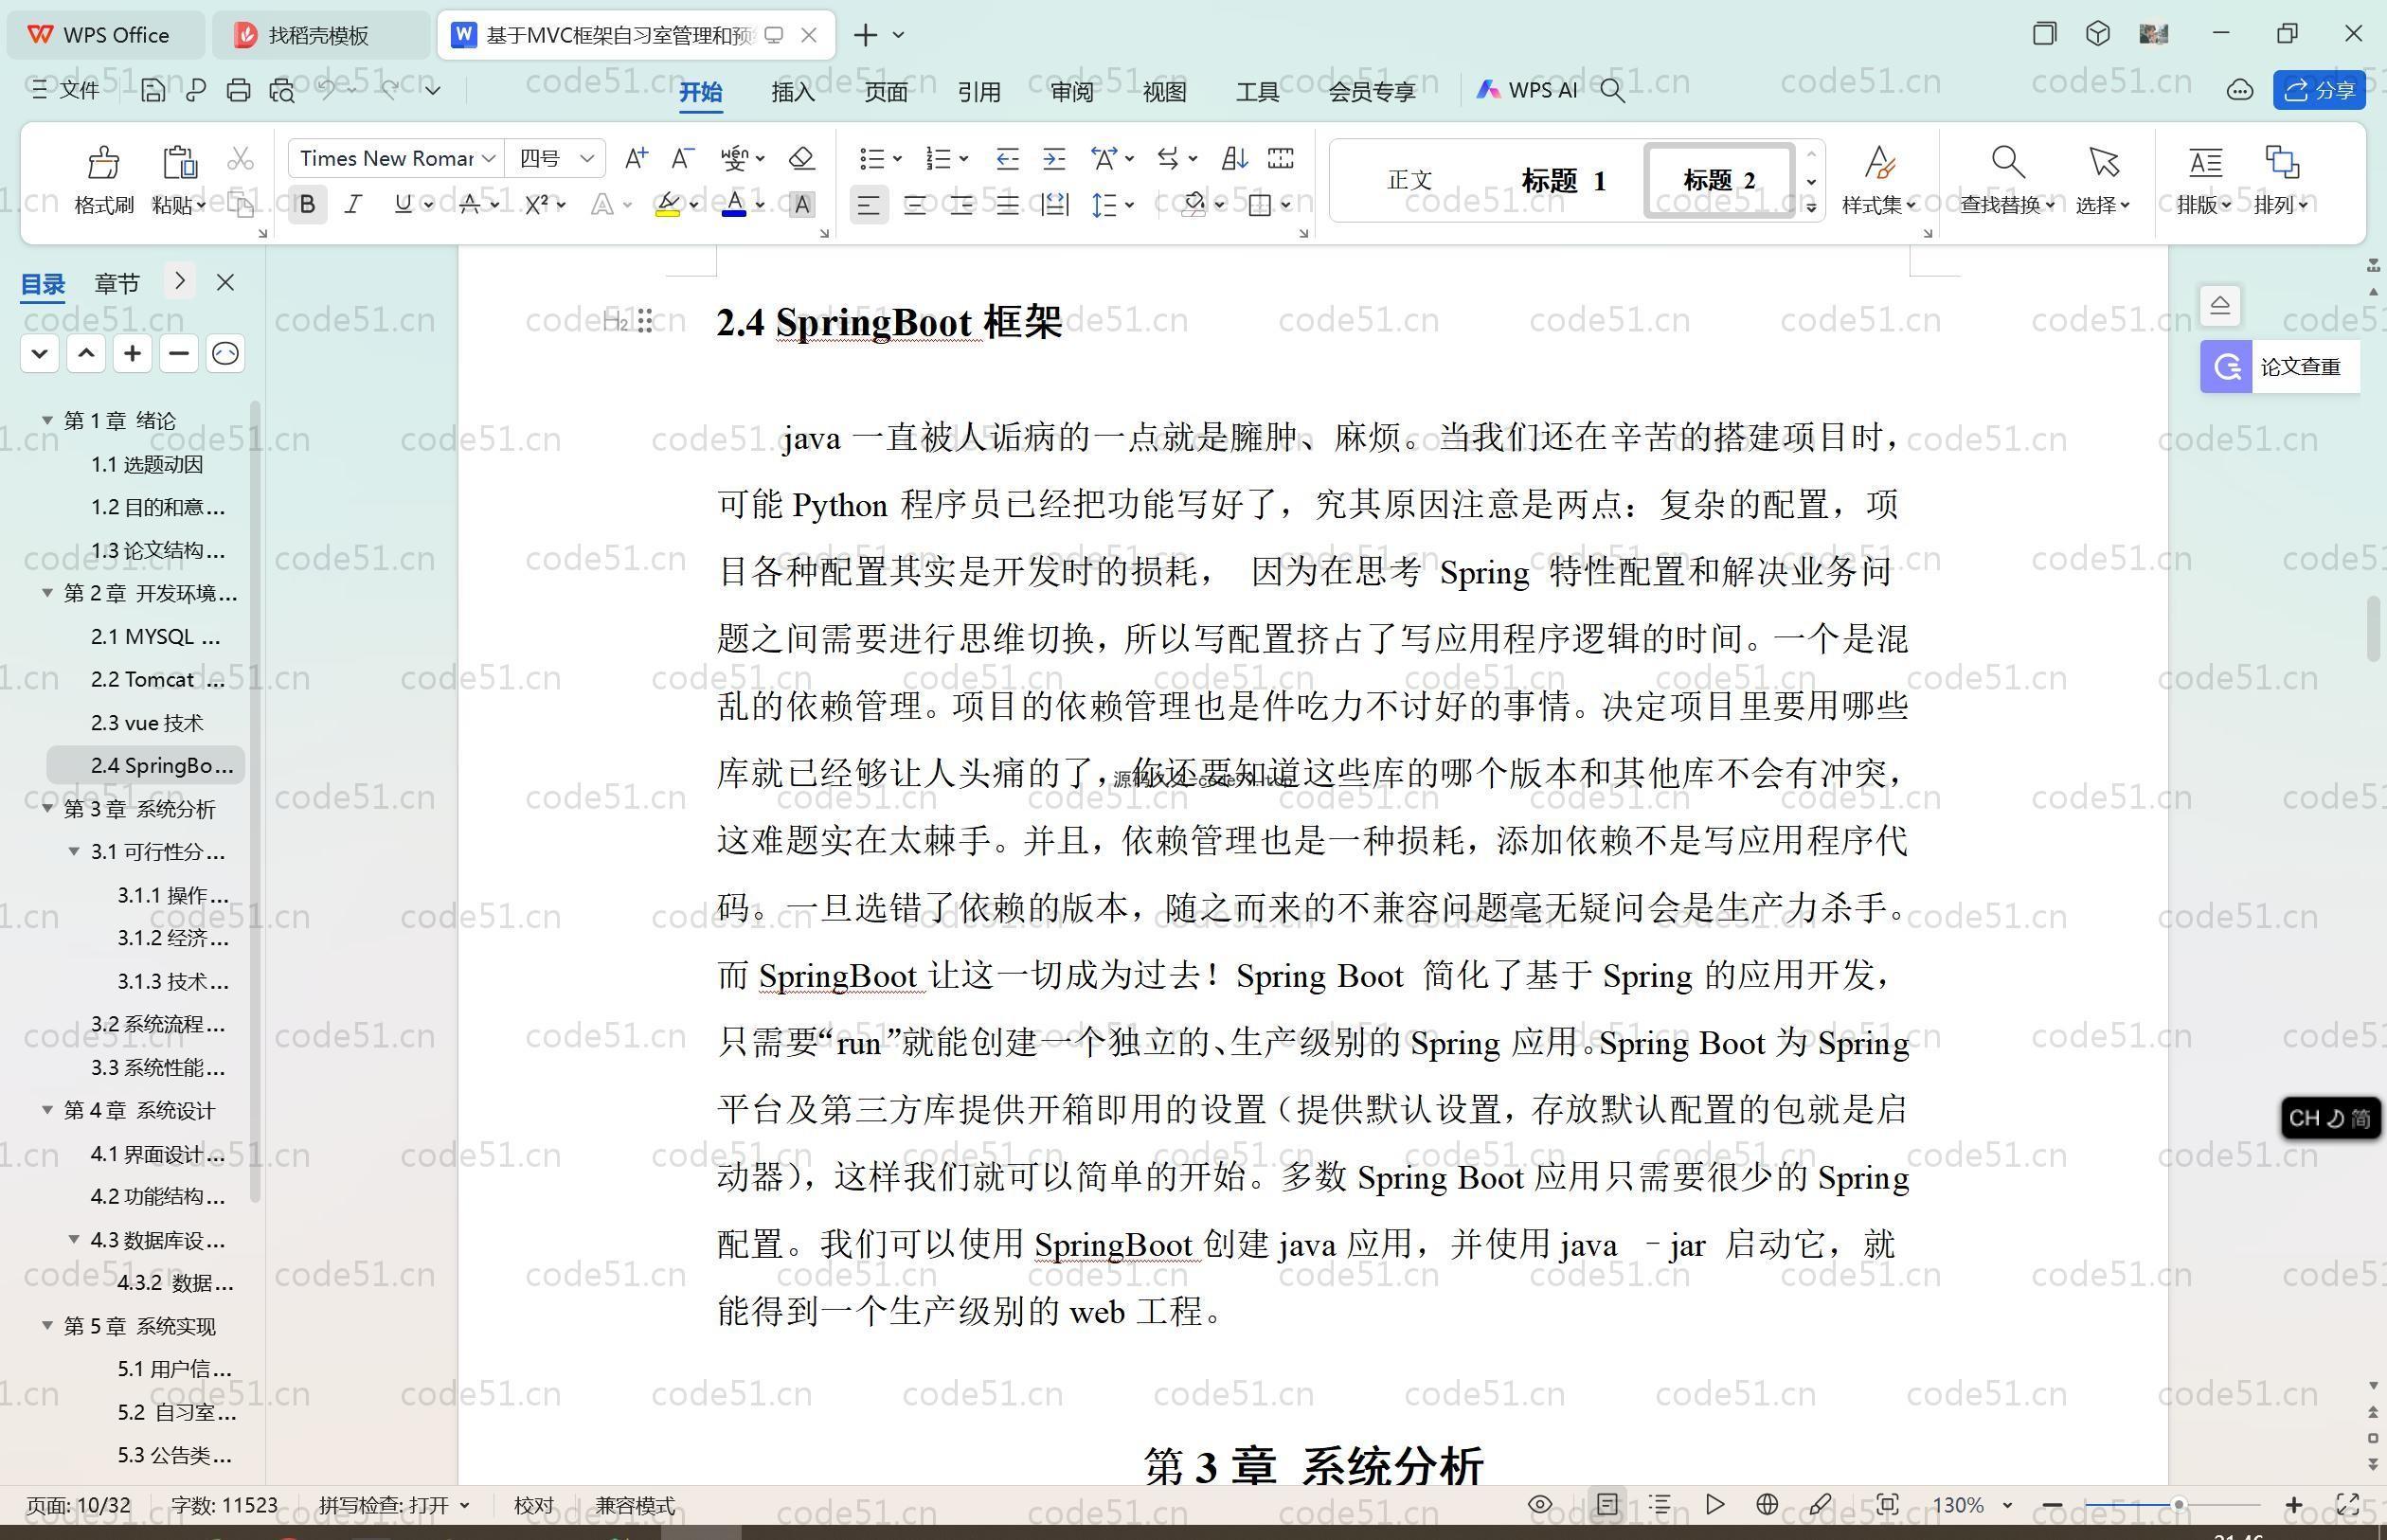
Task: Set Align left paragraph alignment
Action: coord(868,205)
